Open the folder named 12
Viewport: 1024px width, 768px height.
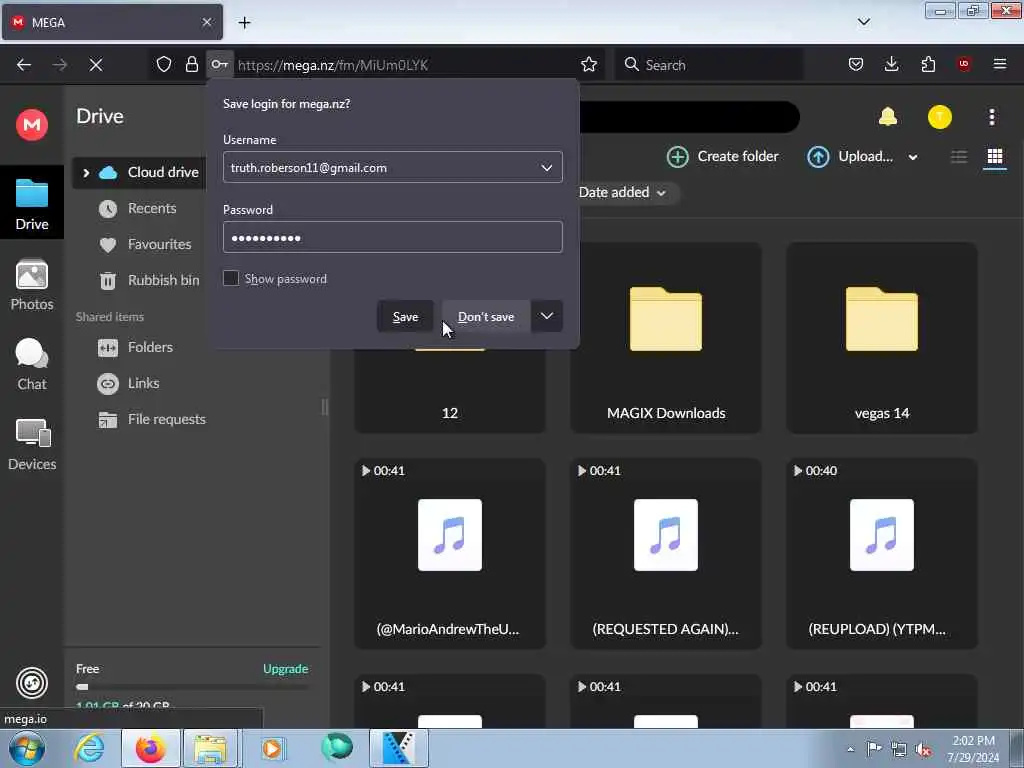point(450,391)
